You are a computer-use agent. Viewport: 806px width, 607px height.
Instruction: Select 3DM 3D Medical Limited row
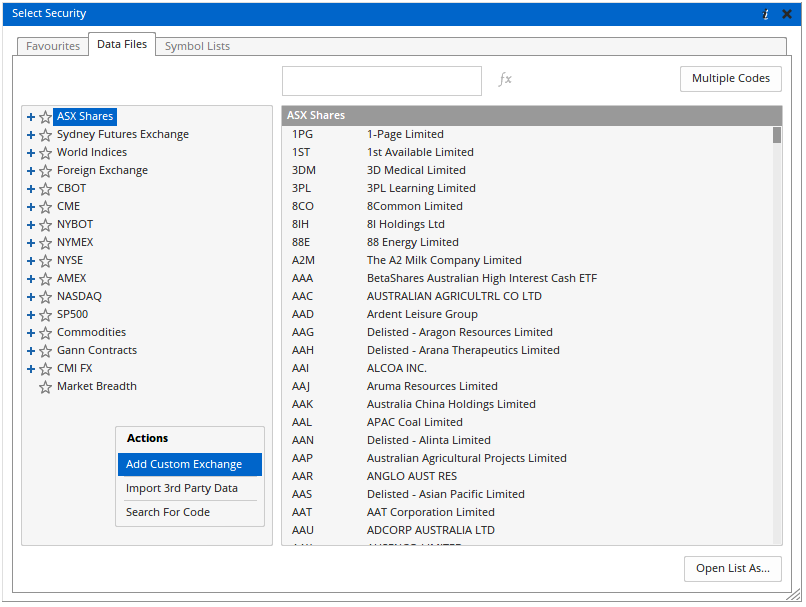click(527, 171)
